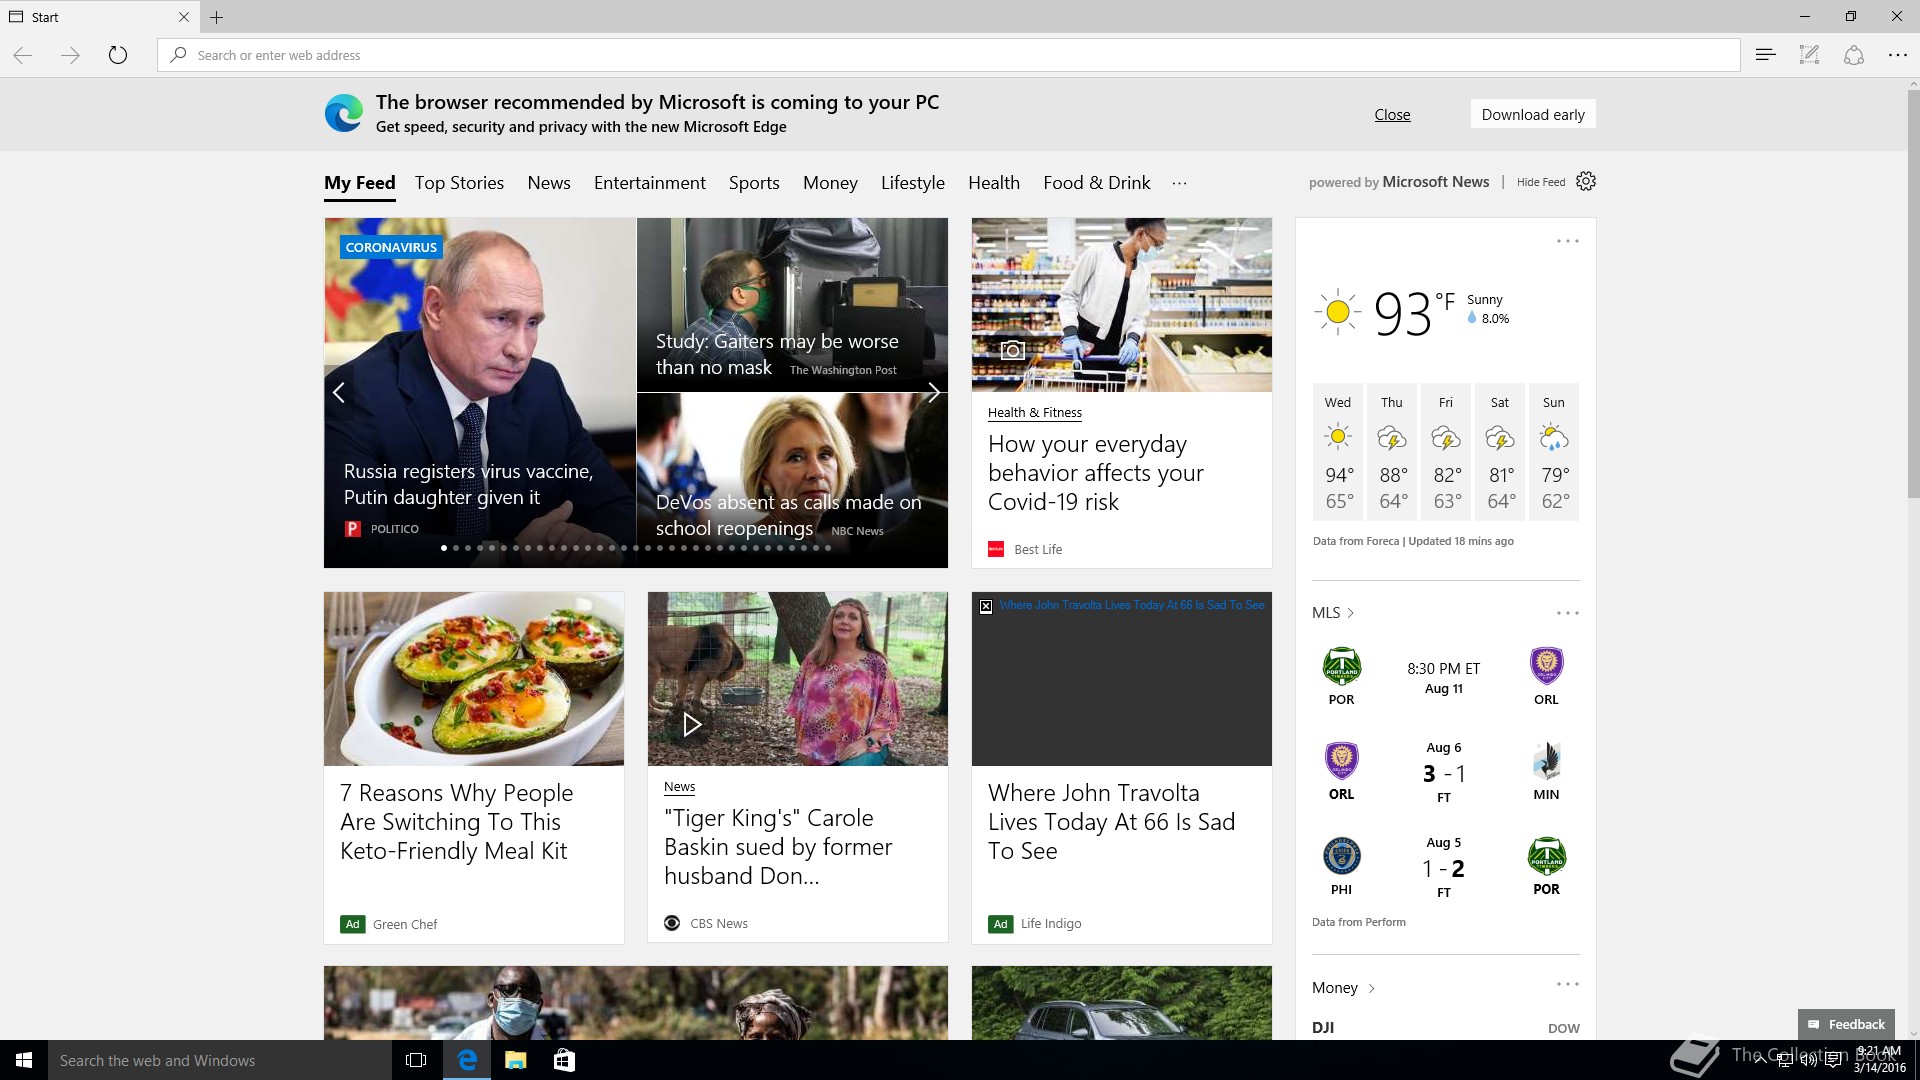
Task: Switch to the News tab
Action: point(549,183)
